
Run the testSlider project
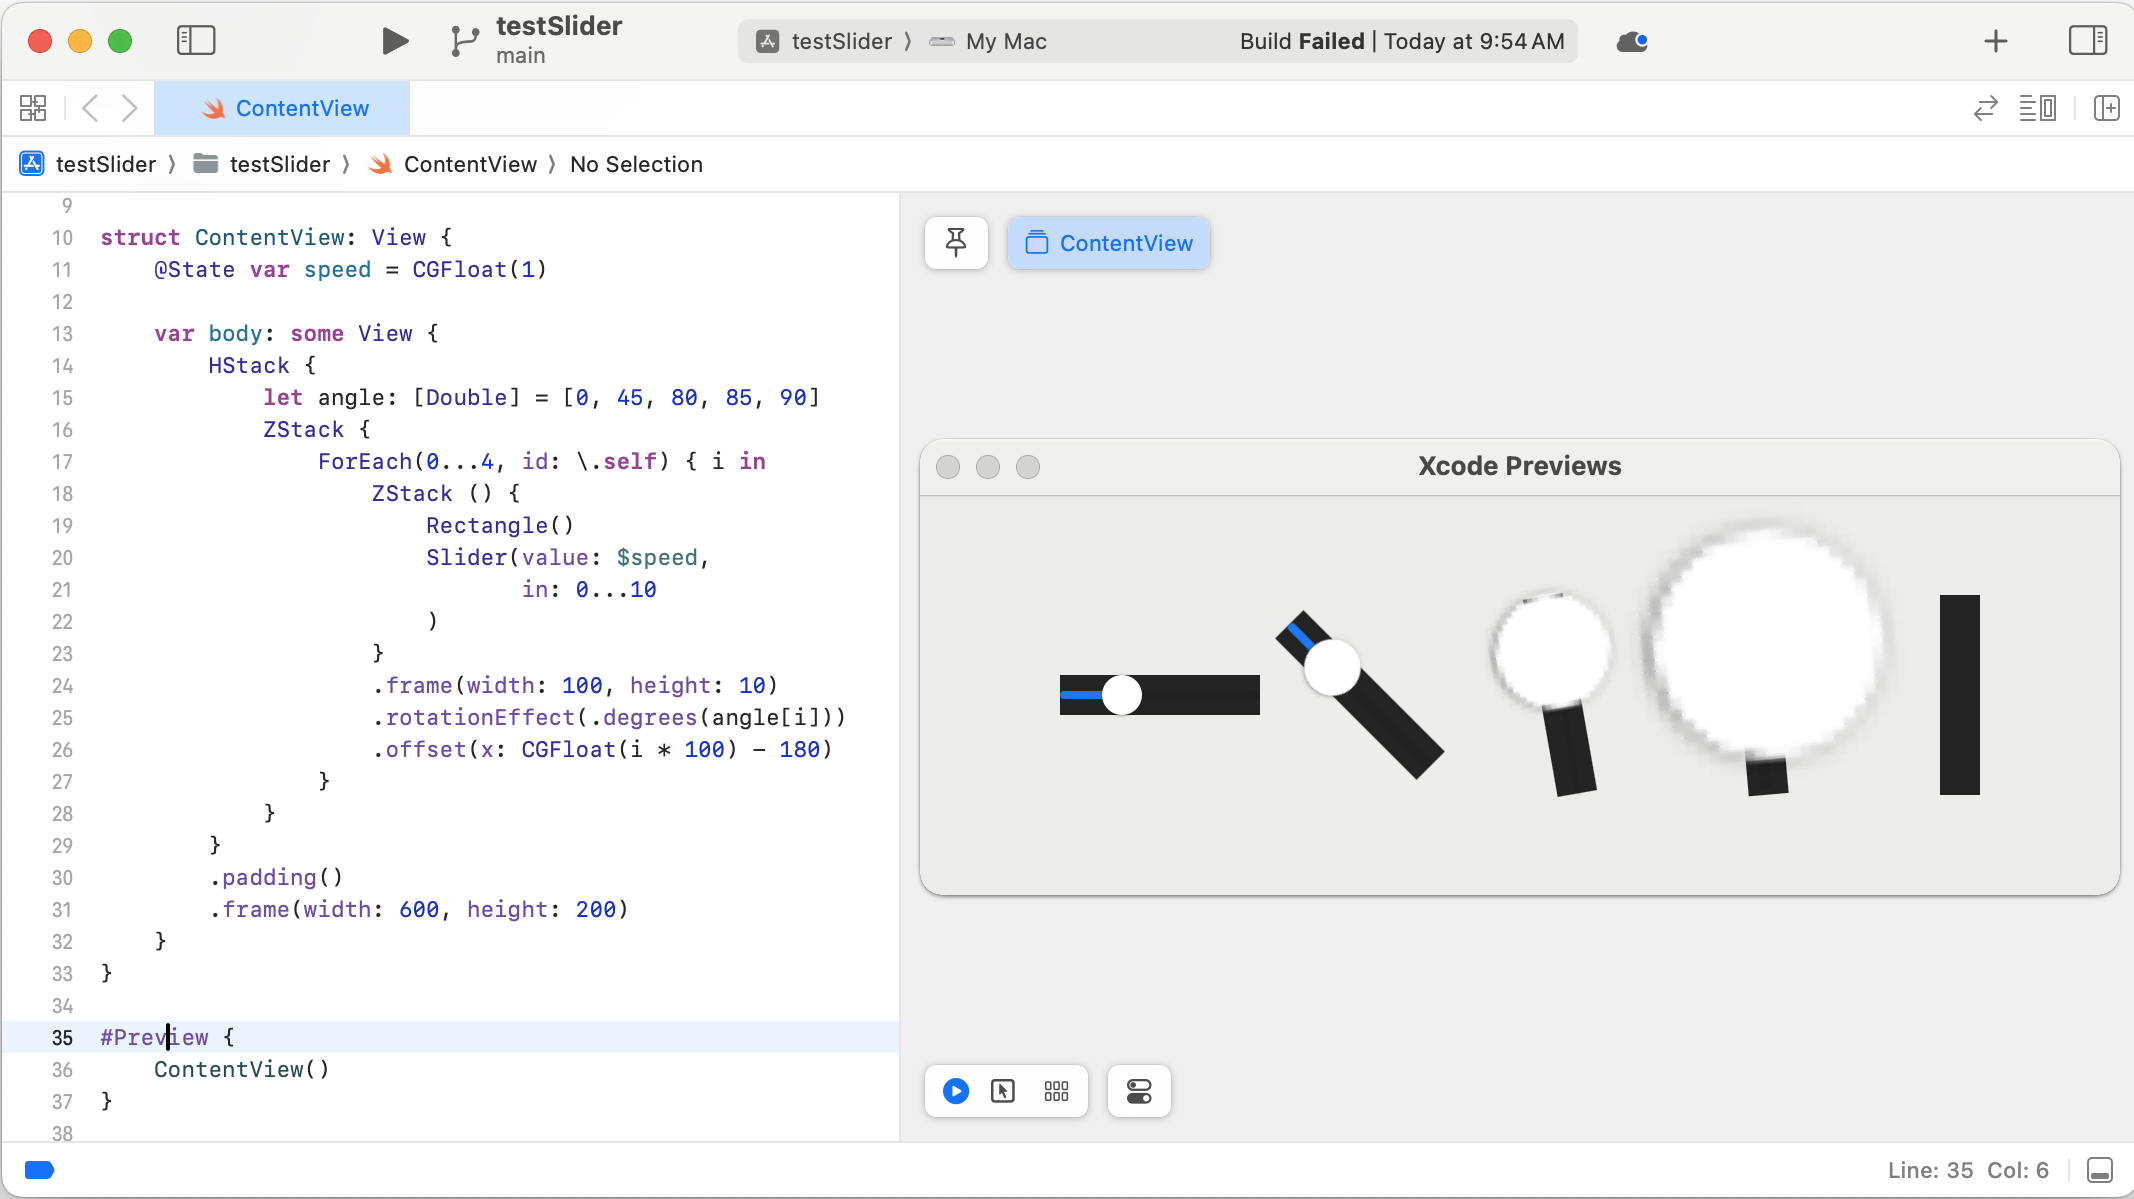[395, 41]
